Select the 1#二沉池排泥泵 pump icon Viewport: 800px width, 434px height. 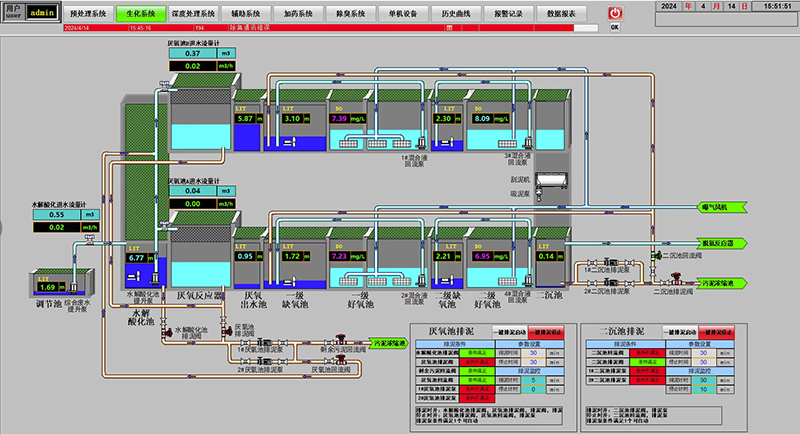tap(611, 263)
